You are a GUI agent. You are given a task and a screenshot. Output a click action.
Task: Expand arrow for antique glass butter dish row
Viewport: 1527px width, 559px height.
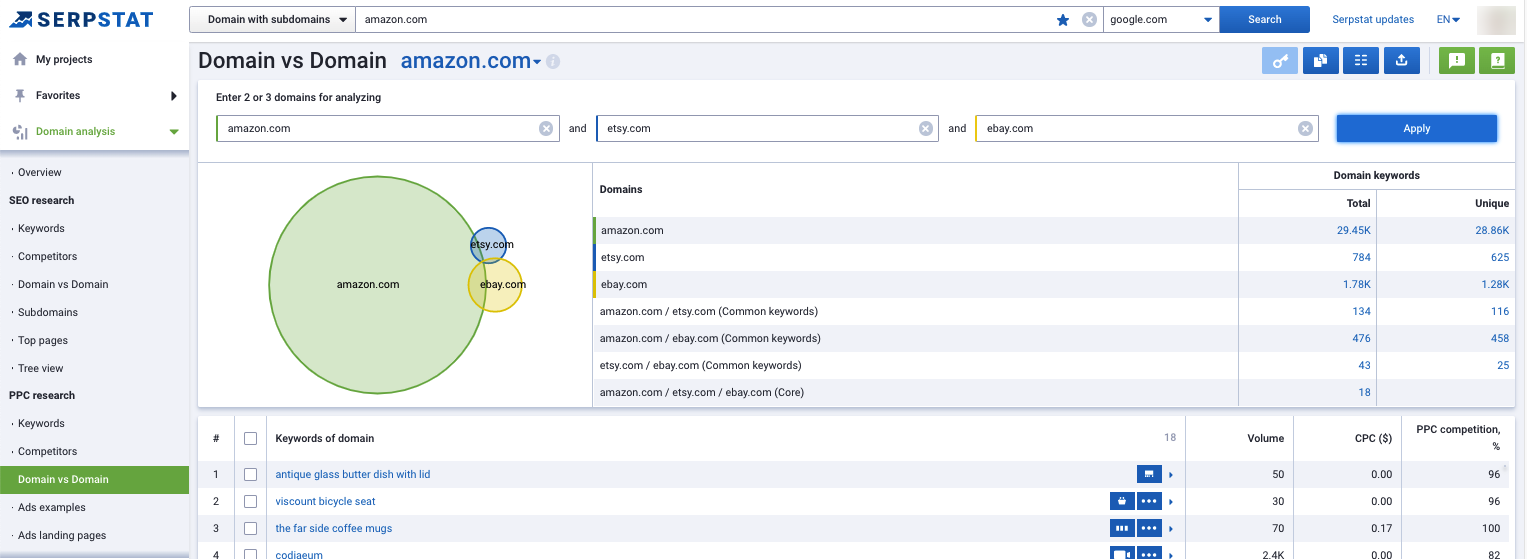[x=1171, y=475]
